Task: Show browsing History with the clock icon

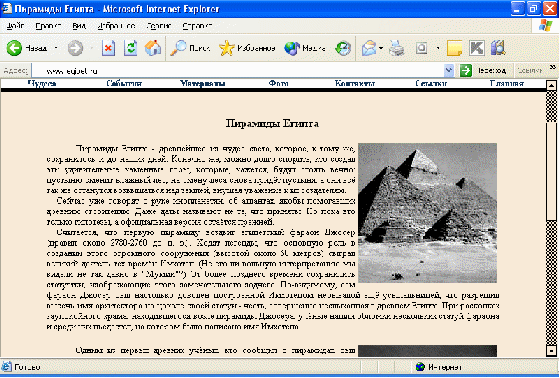Action: [343, 48]
